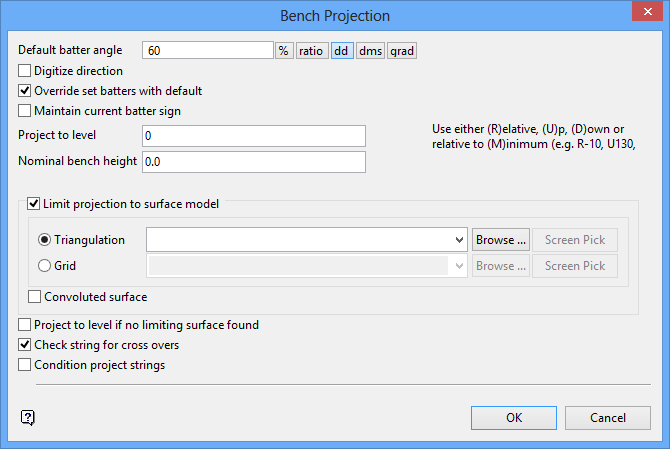
Task: Click the Default batter angle field
Action: tap(208, 50)
